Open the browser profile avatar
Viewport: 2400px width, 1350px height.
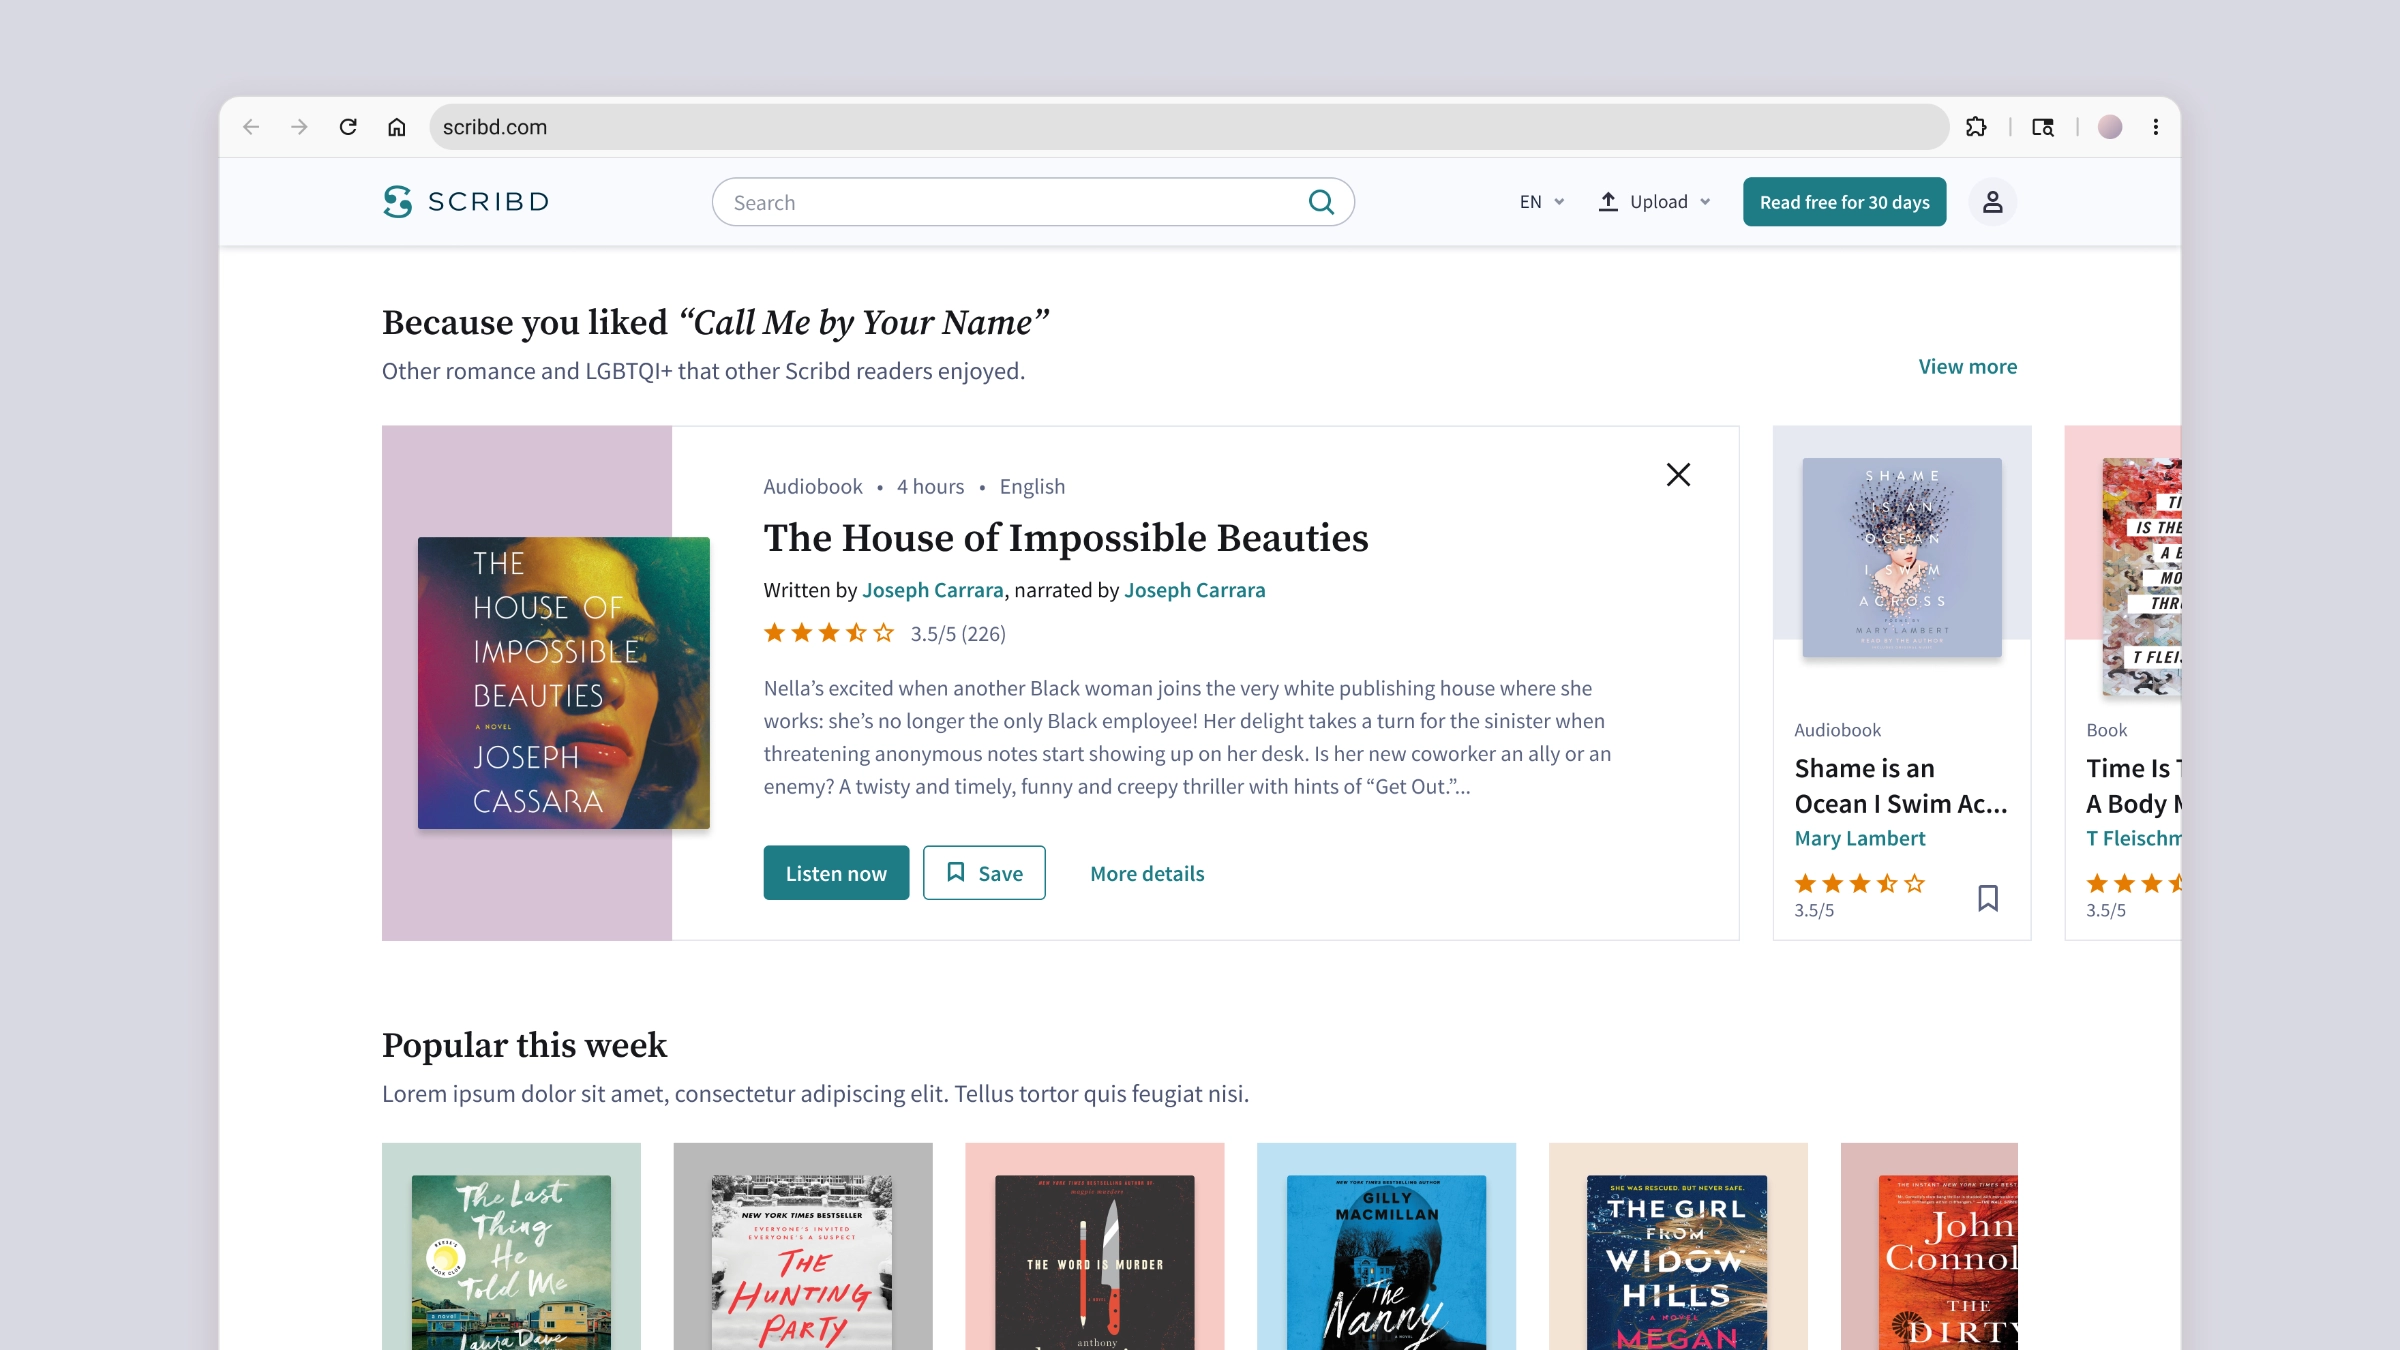[x=2110, y=127]
